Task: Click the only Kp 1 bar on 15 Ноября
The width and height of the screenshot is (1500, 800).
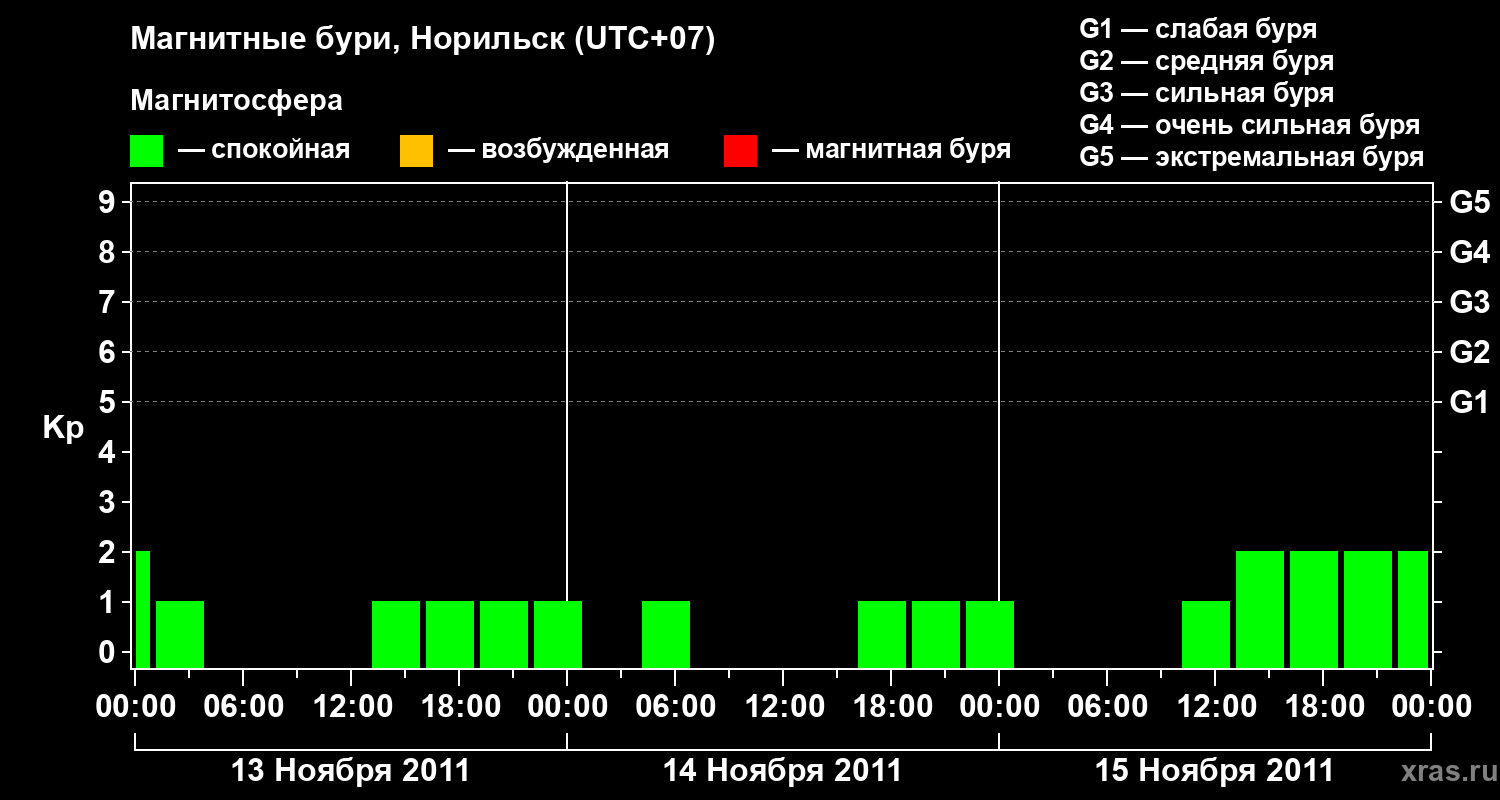Action: [1206, 634]
